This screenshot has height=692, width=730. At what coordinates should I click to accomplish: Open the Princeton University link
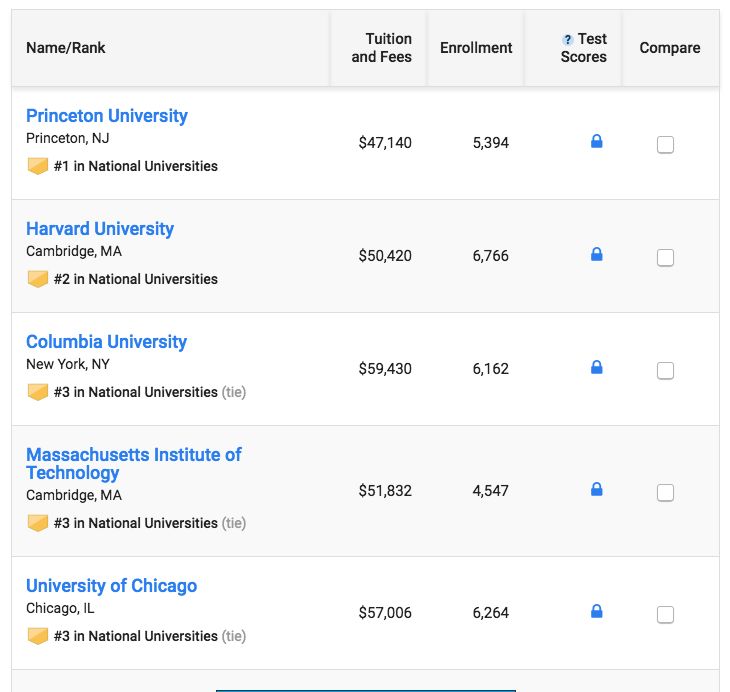[x=107, y=116]
